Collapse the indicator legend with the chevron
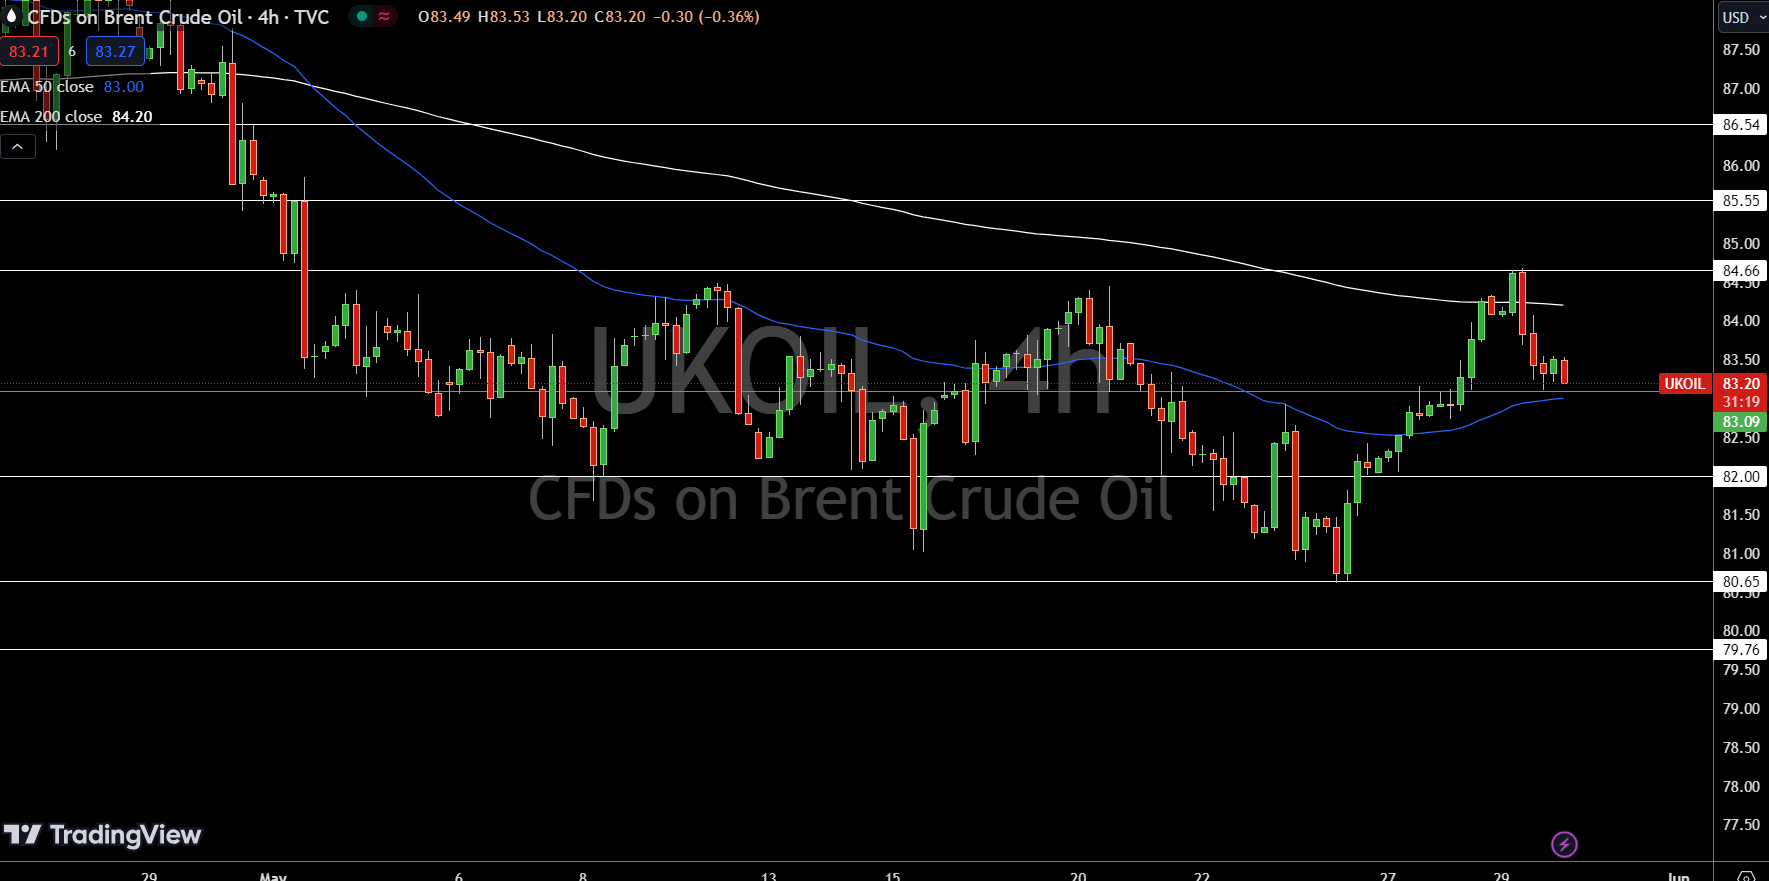 [x=18, y=147]
